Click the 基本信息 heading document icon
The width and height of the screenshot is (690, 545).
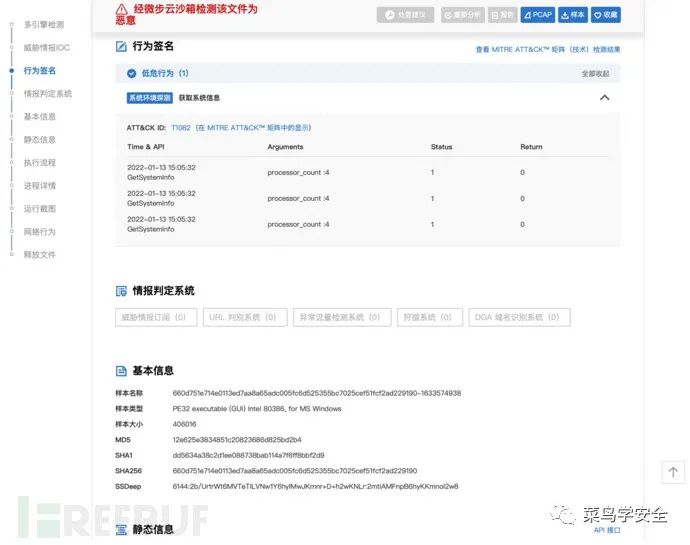[121, 371]
